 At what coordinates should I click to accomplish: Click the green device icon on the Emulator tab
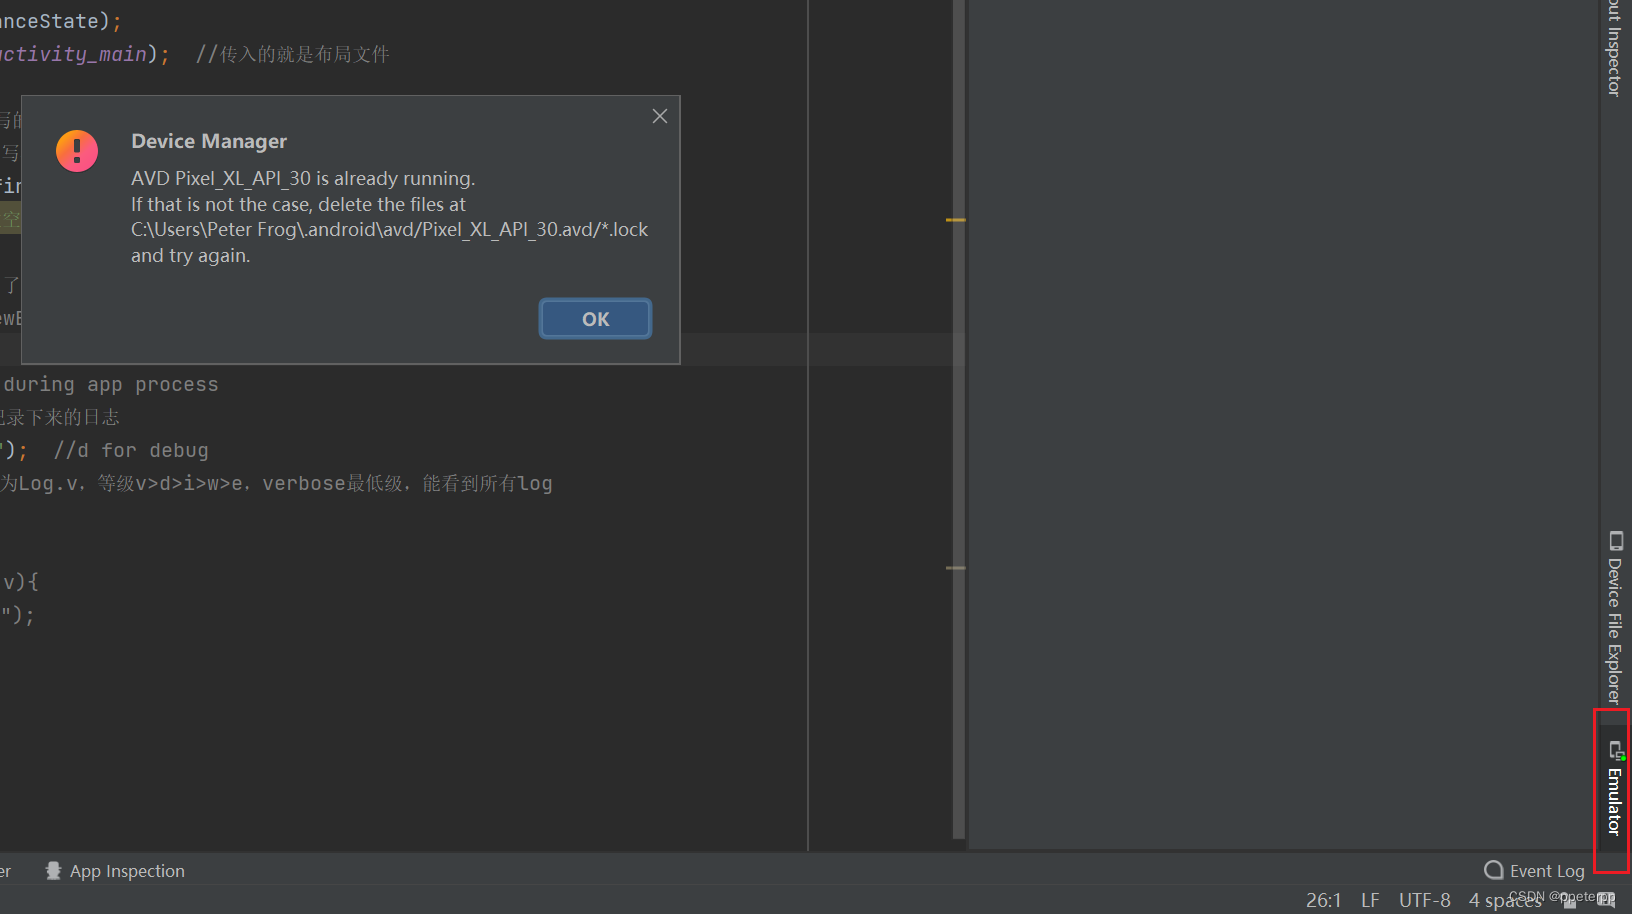click(x=1616, y=750)
